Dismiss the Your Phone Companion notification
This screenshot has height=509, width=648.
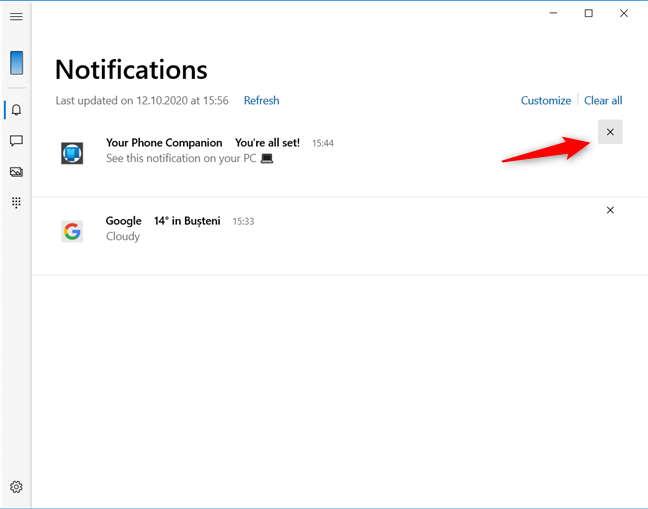(x=610, y=132)
